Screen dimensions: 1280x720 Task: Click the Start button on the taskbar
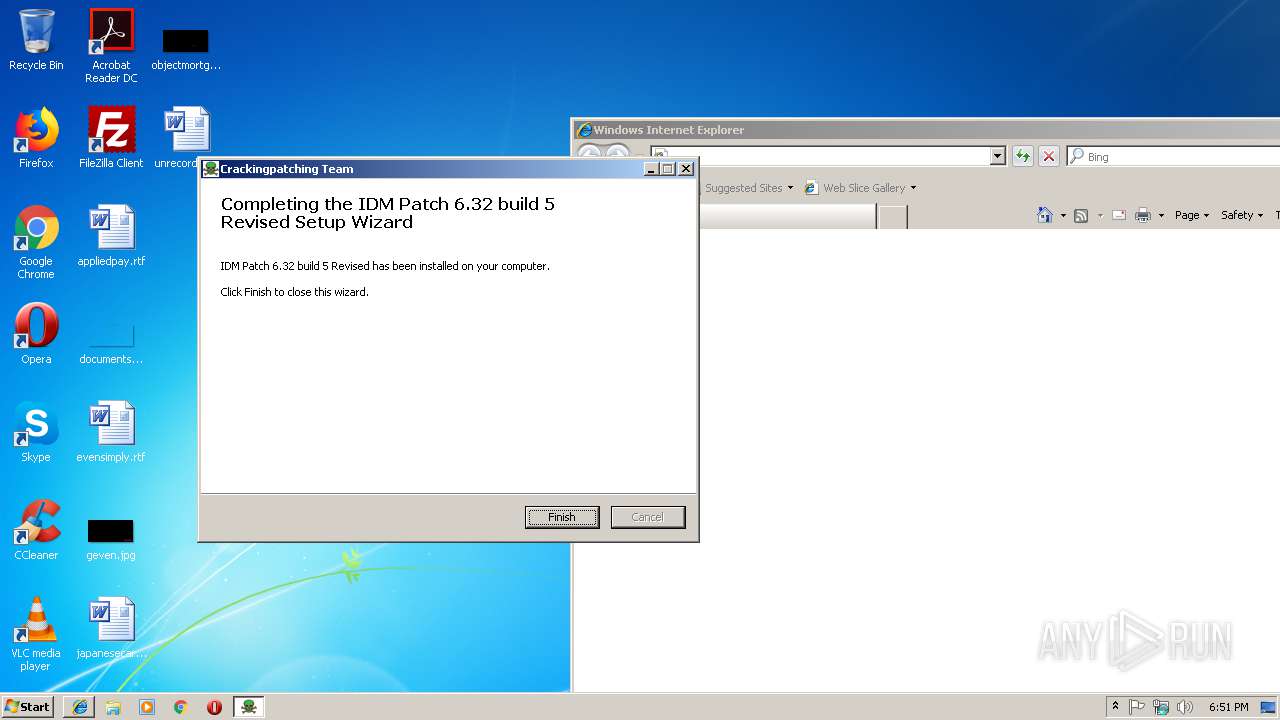(27, 707)
